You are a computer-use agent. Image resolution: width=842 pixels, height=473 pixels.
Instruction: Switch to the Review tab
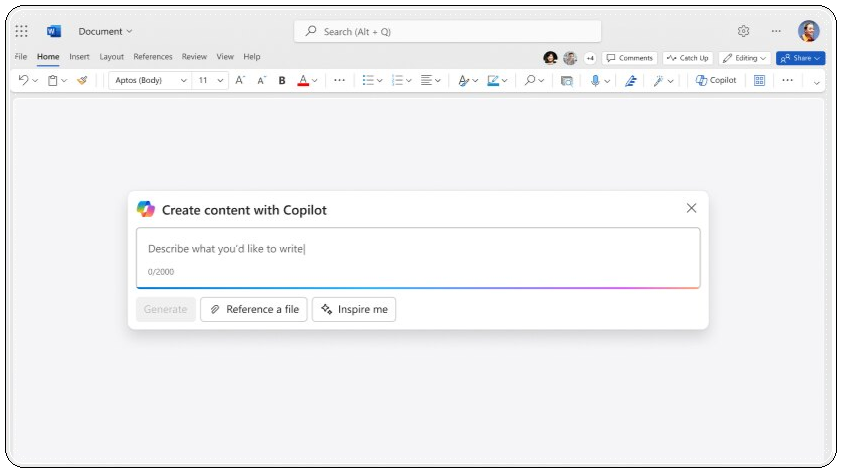[194, 56]
